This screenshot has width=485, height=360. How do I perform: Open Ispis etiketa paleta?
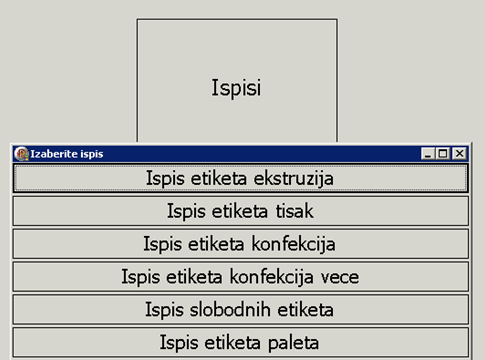coord(240,342)
